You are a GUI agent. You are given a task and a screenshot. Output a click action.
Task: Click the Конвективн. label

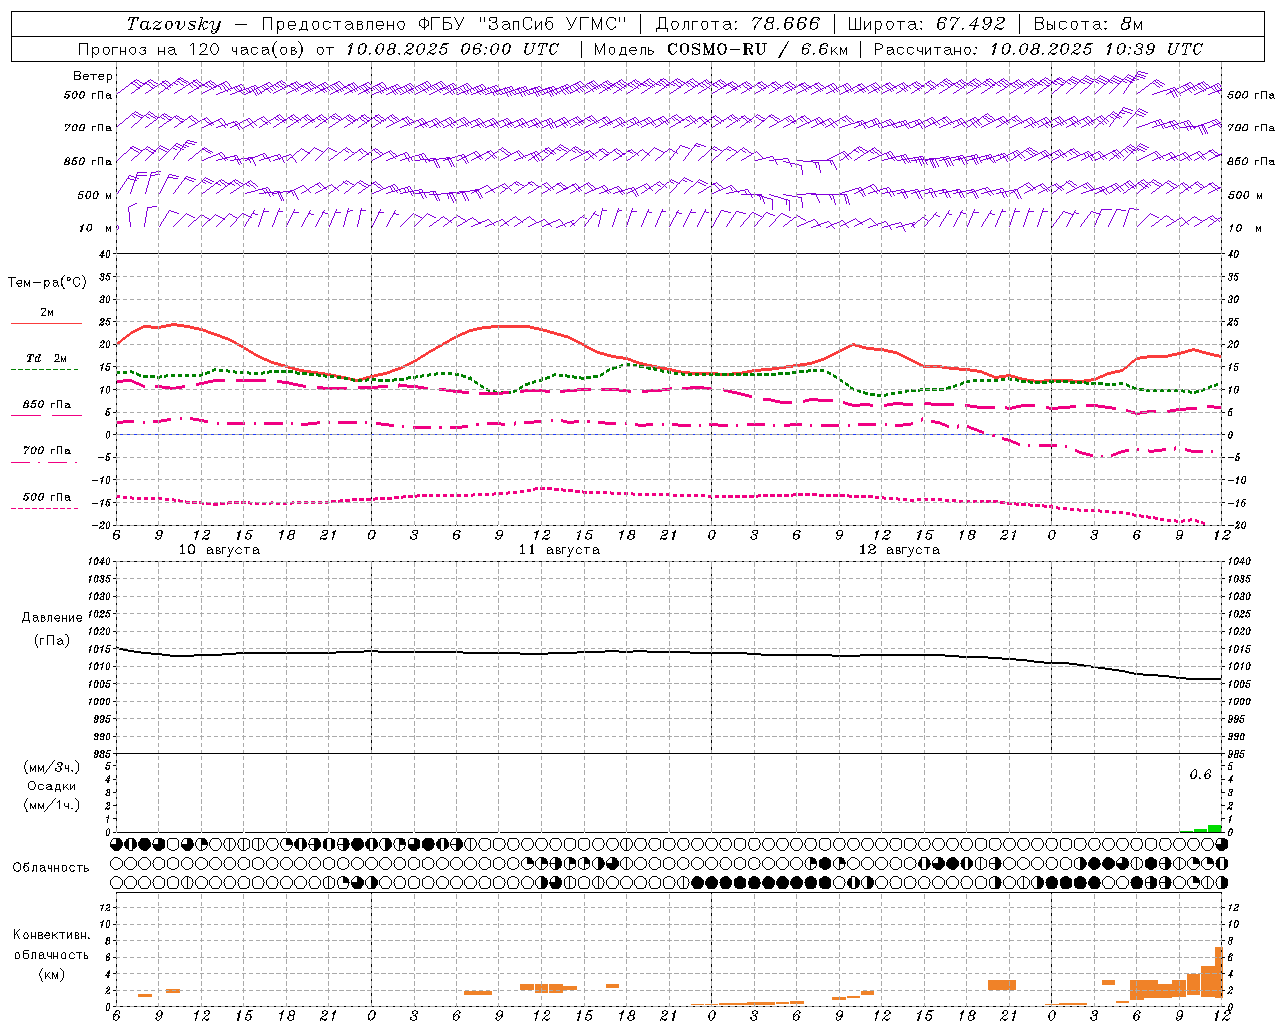[x=52, y=935]
